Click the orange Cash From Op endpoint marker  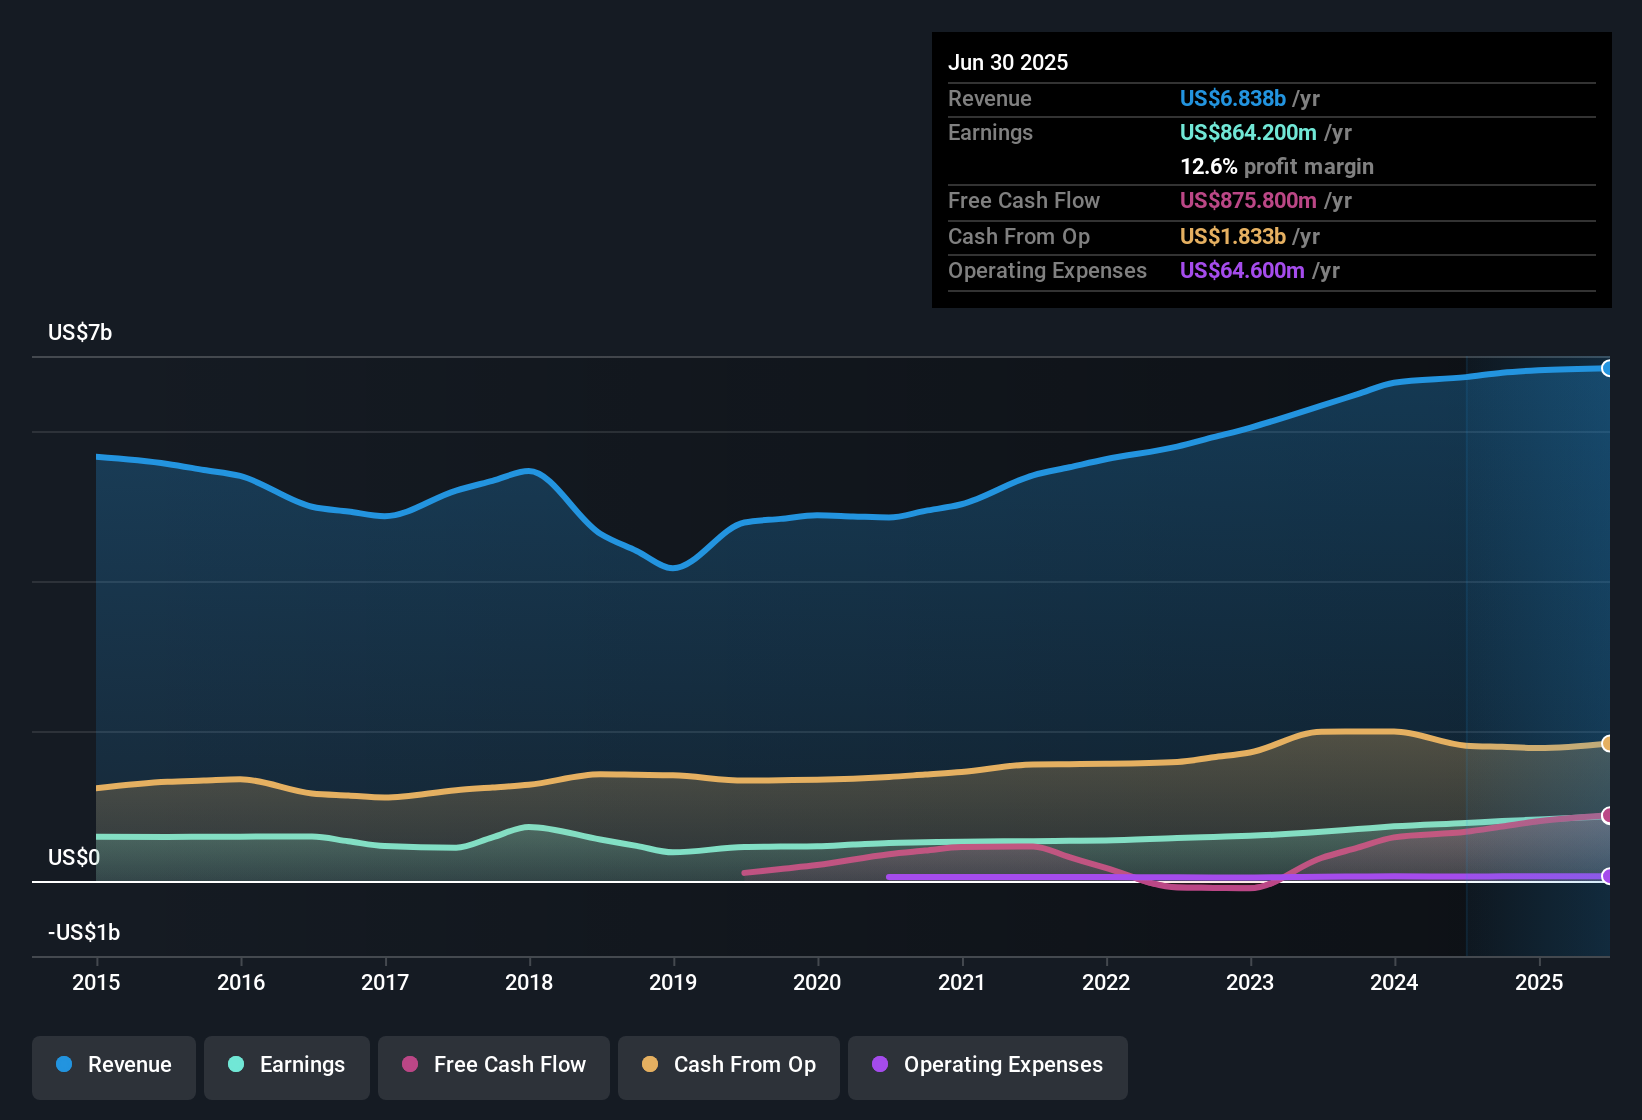1607,743
